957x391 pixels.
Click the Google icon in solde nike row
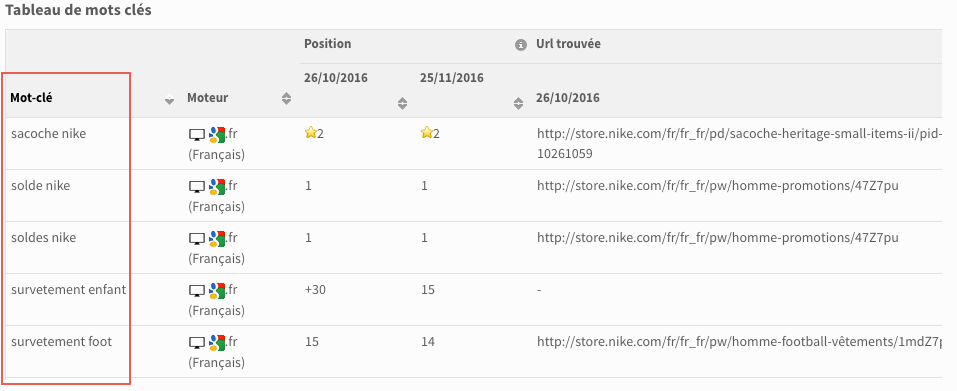click(x=217, y=187)
